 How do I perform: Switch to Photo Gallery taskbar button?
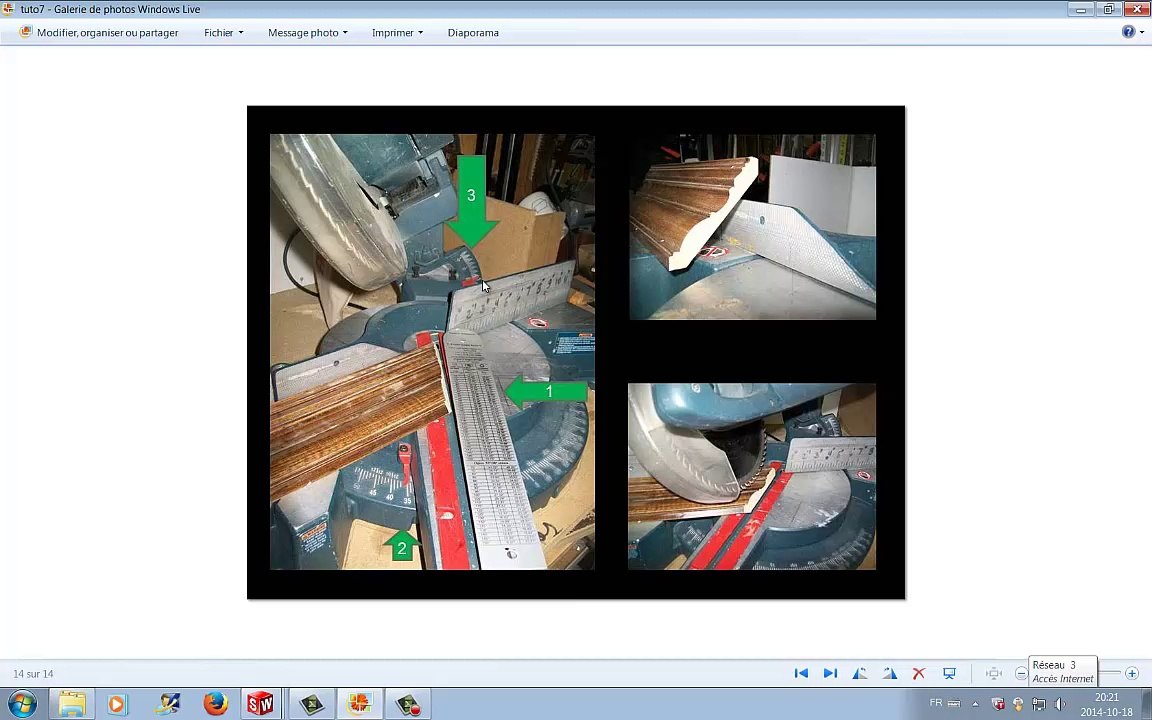tap(360, 704)
